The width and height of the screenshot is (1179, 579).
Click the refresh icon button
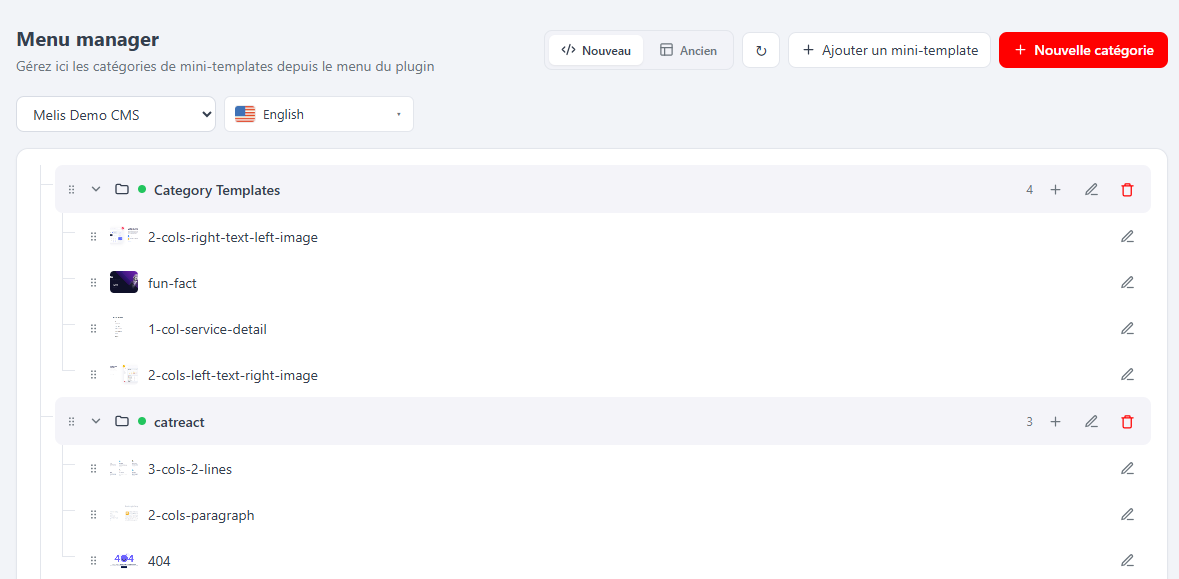(761, 50)
